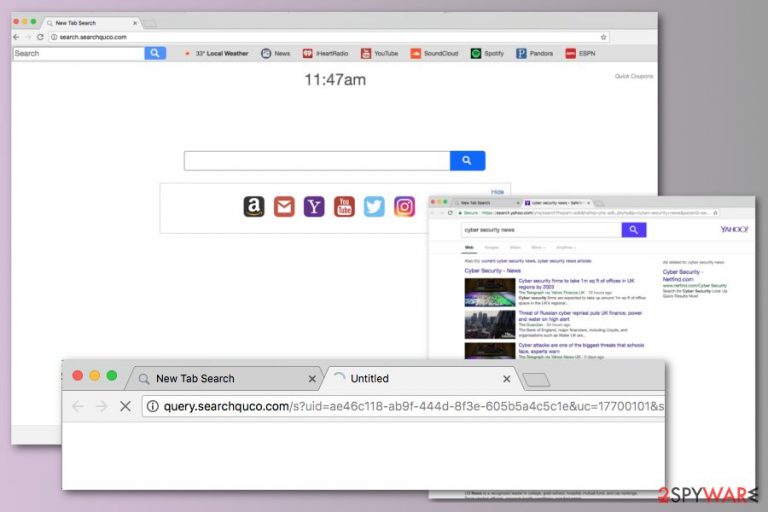This screenshot has height=512, width=768.
Task: Go back in the back browser window
Action: click(x=16, y=37)
